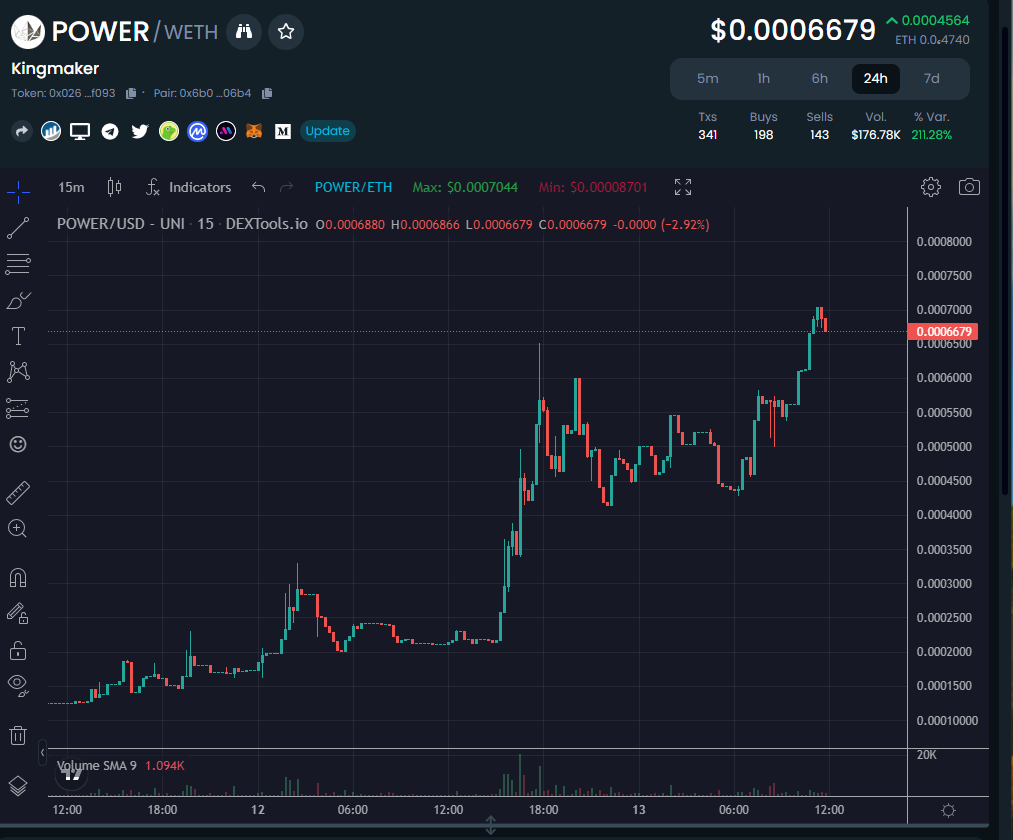Select the text annotation tool
Screen dimensions: 1013x840
[x=17, y=336]
